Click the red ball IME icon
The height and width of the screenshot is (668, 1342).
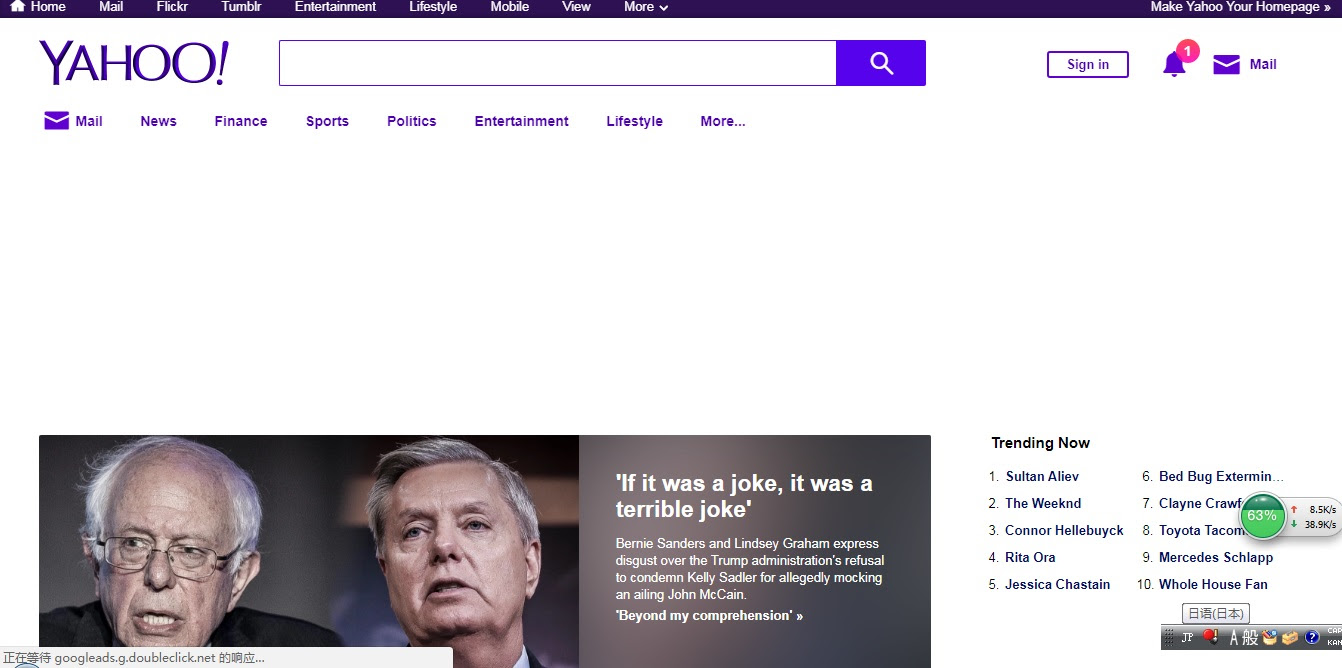(1210, 637)
